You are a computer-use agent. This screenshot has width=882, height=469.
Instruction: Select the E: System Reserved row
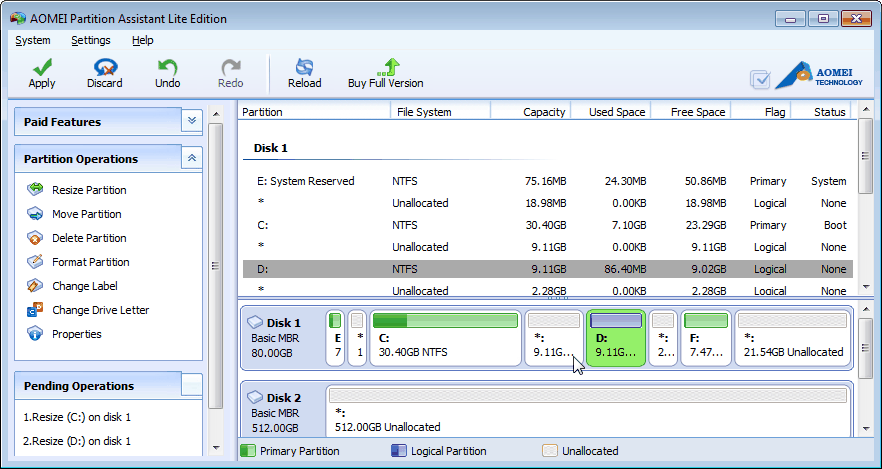point(548,181)
